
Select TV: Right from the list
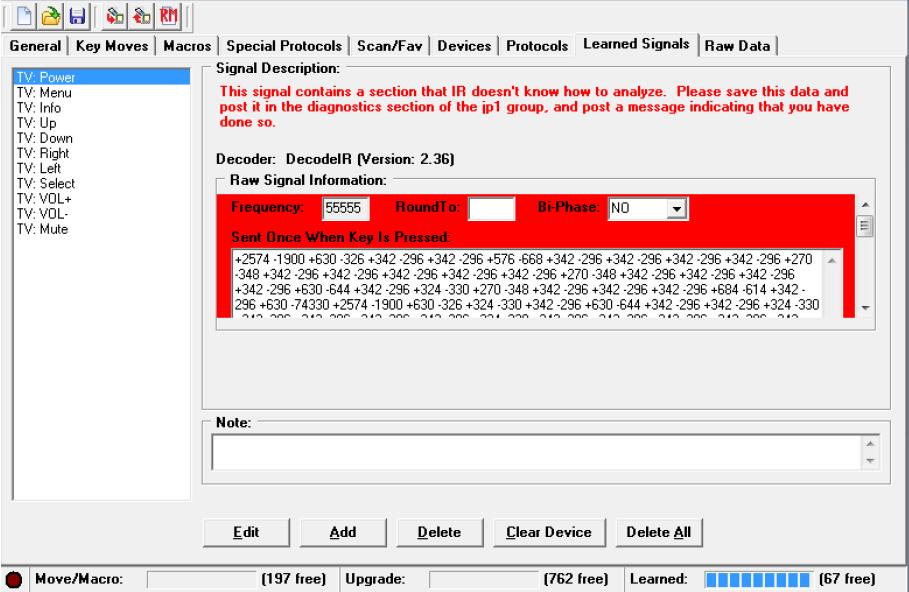point(101,153)
